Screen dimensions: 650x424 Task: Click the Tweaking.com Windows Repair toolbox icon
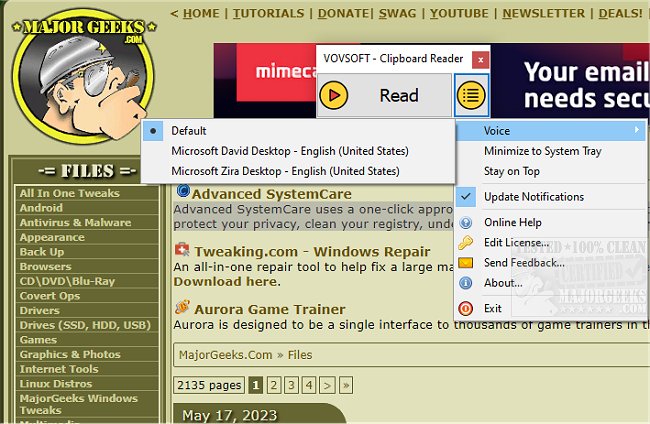pos(182,250)
